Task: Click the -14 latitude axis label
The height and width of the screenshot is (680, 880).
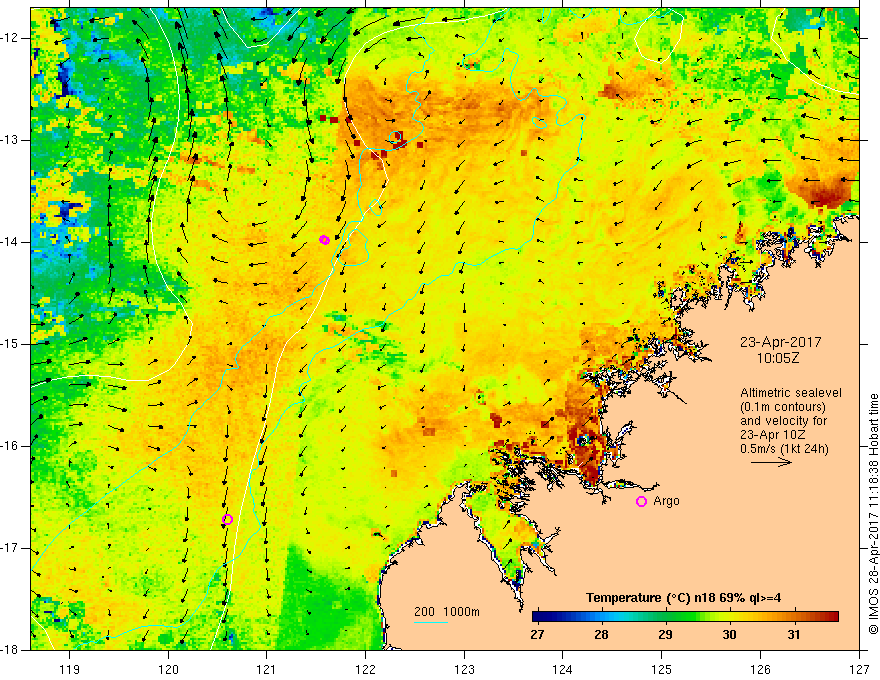Action: click(x=10, y=242)
